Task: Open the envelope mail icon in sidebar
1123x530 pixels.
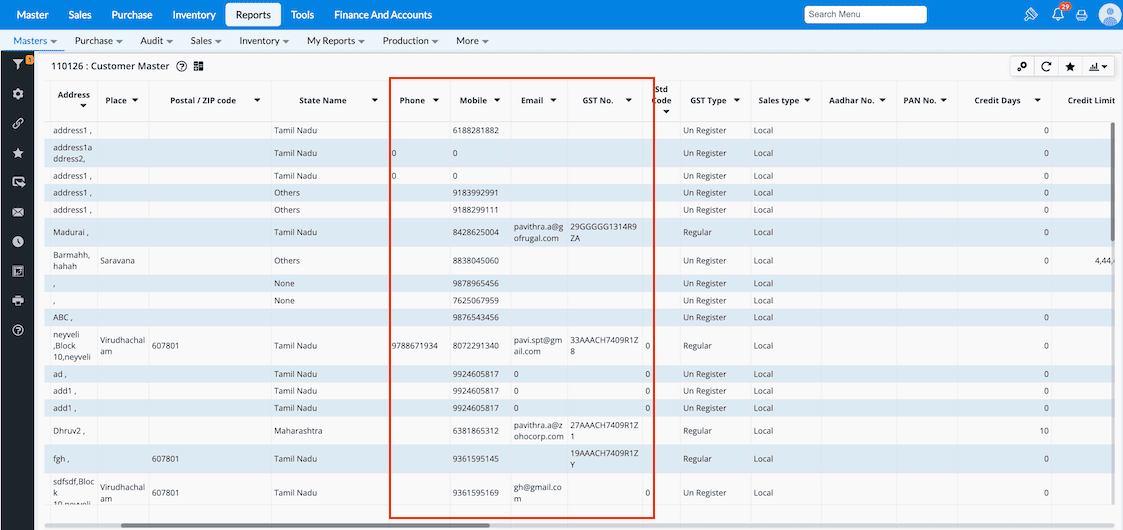Action: click(x=18, y=212)
